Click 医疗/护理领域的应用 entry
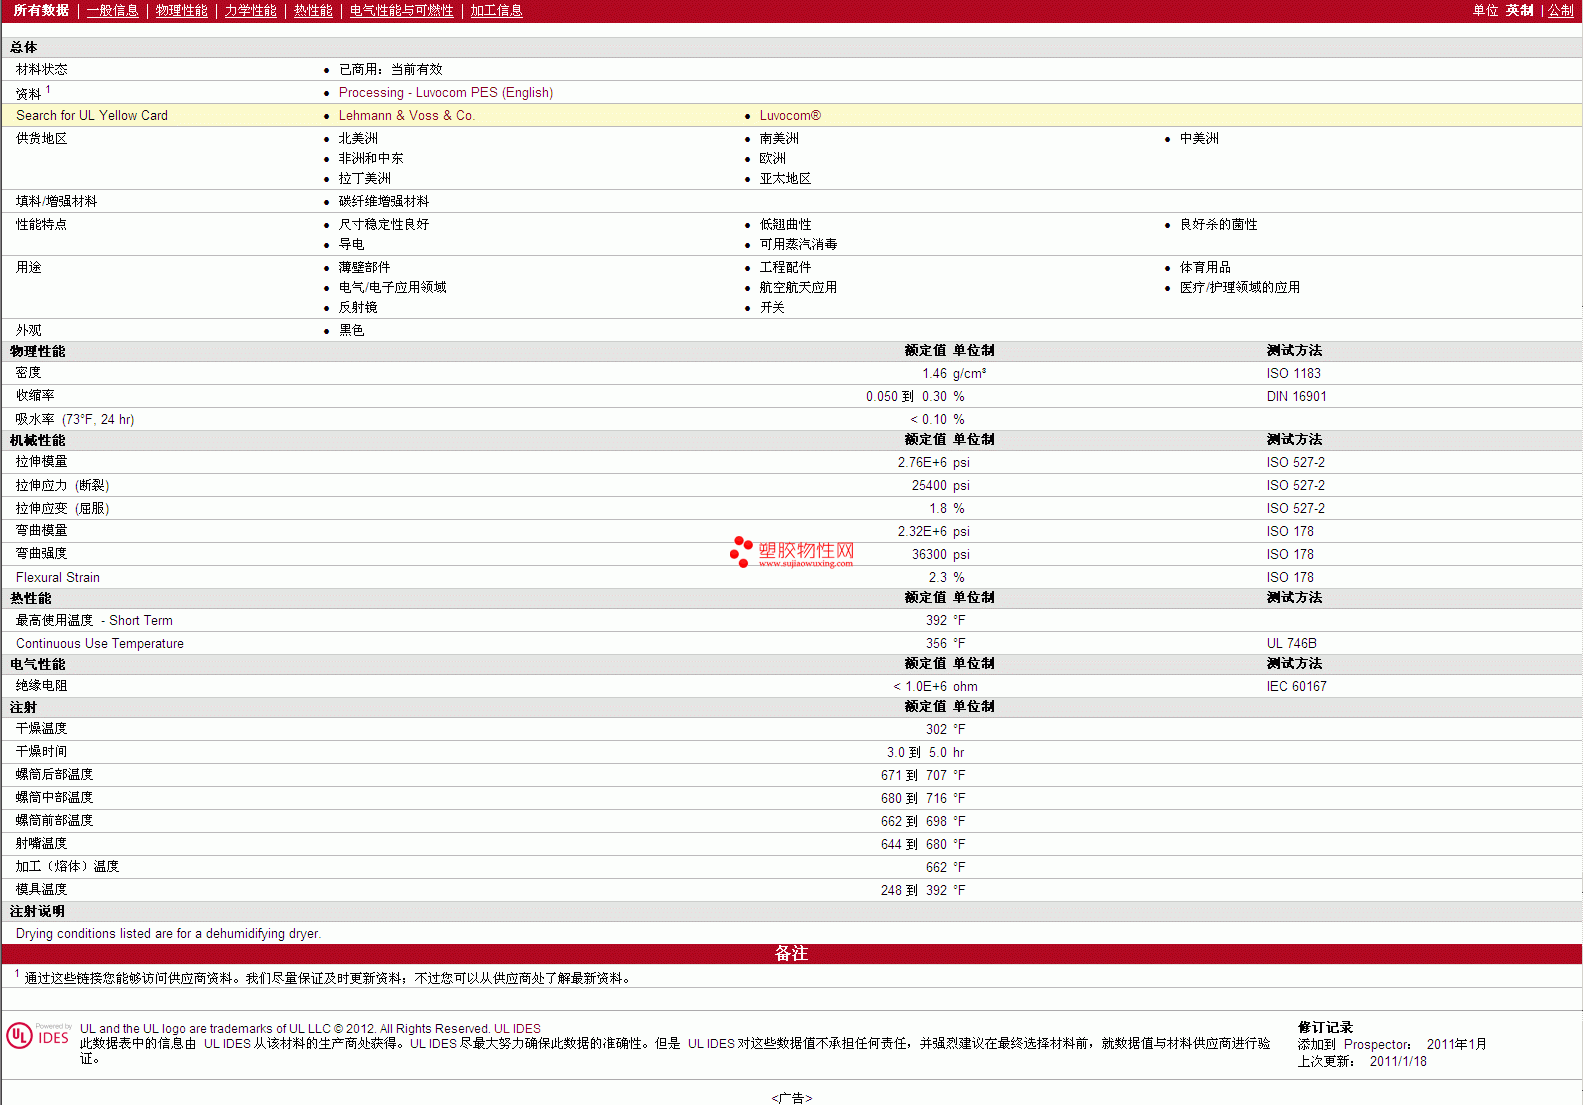This screenshot has width=1583, height=1105. coord(1239,287)
